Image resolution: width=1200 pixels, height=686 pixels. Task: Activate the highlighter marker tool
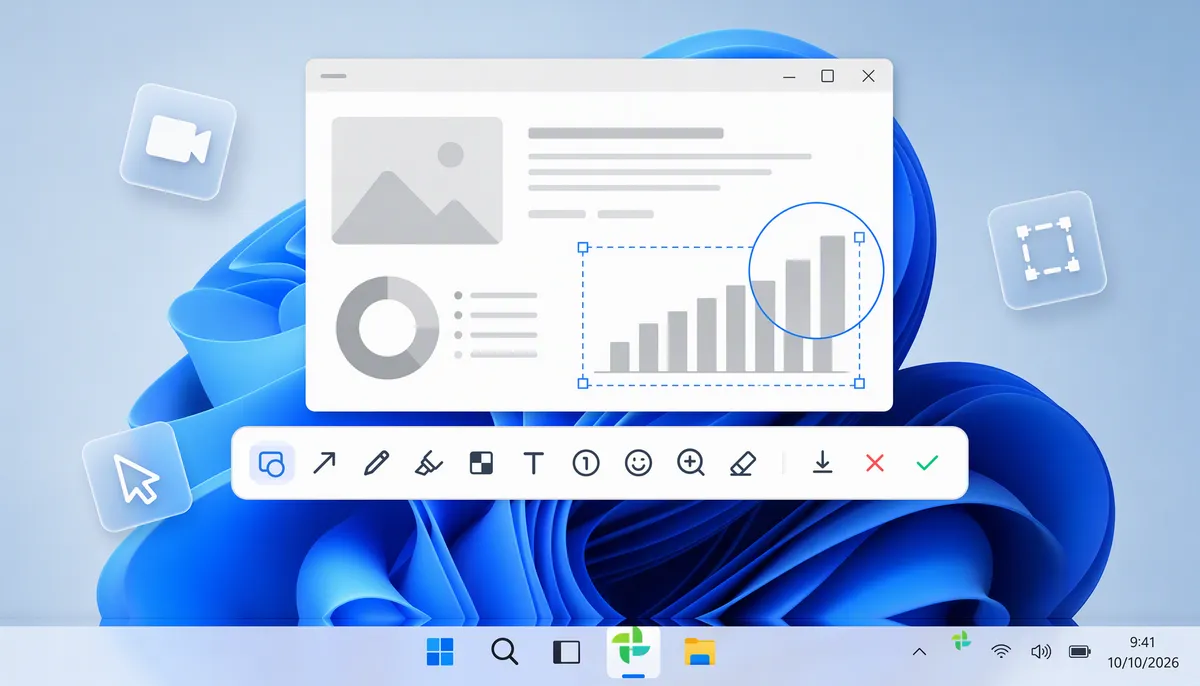pos(429,463)
